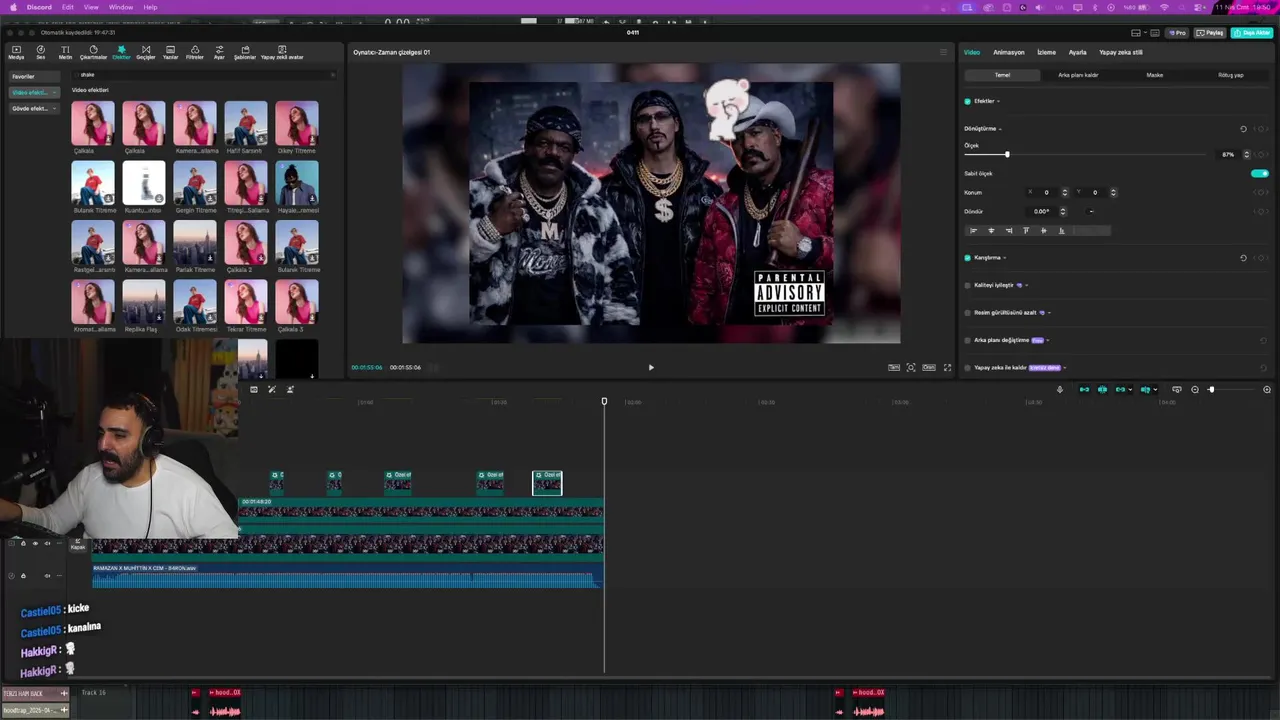Click the microphone record icon in timeline
1280x720 pixels.
(x=1060, y=389)
